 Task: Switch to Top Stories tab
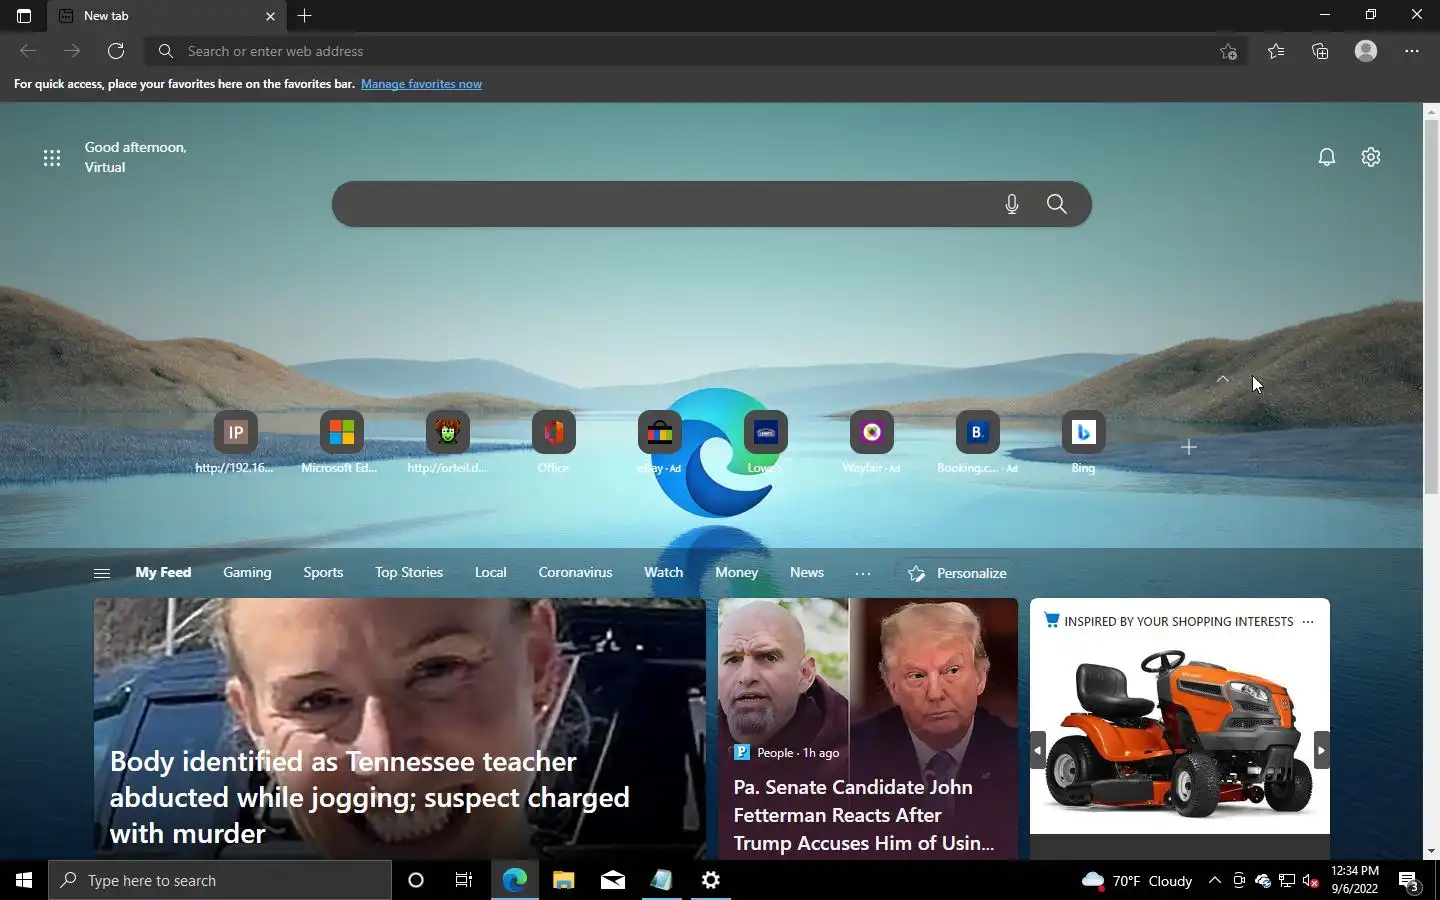tap(409, 572)
